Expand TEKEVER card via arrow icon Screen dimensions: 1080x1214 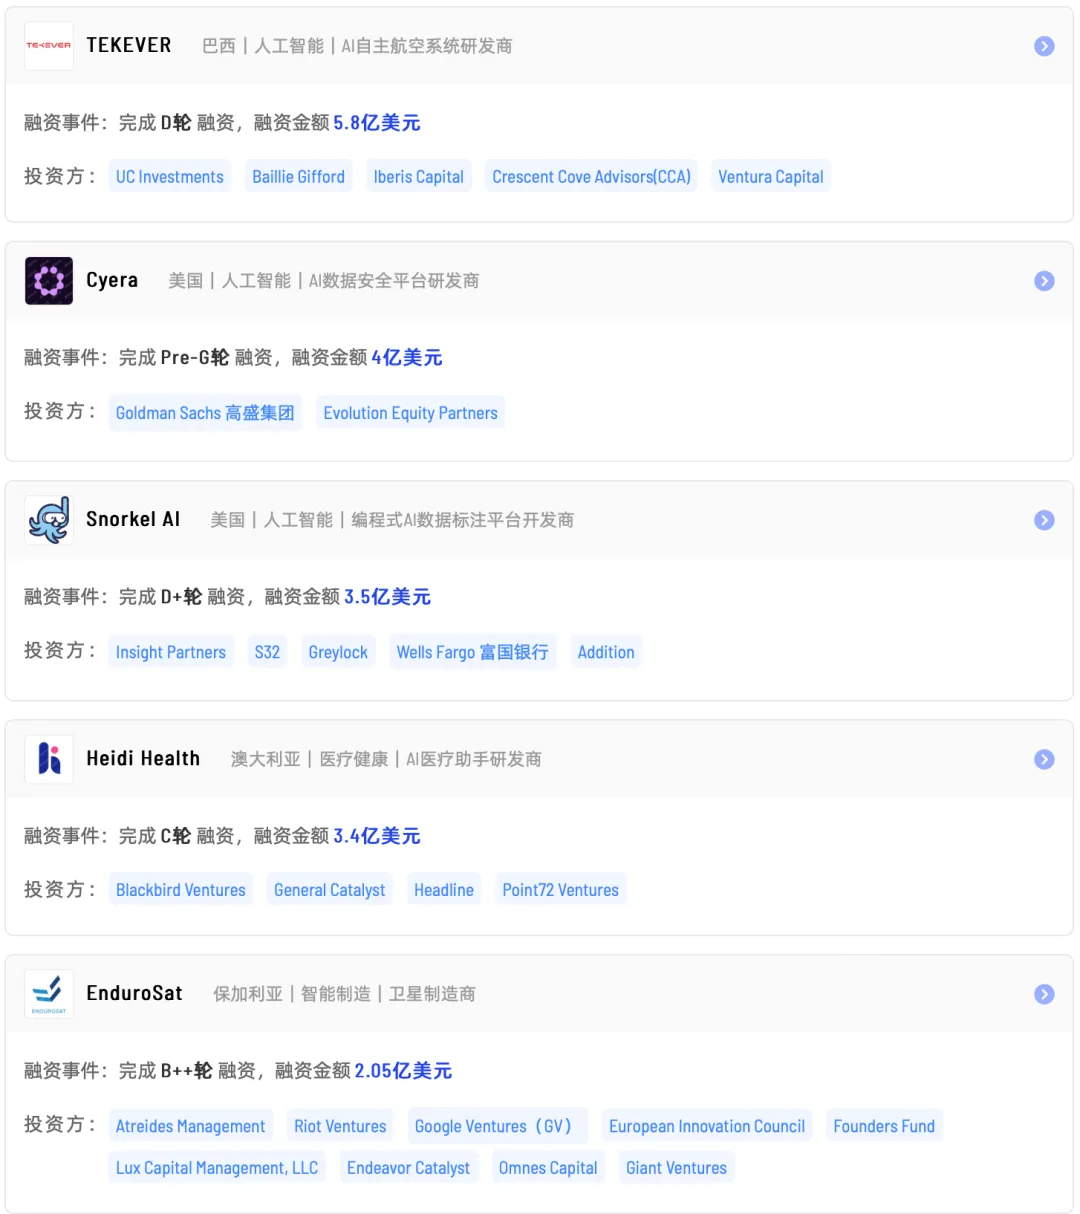click(1044, 46)
